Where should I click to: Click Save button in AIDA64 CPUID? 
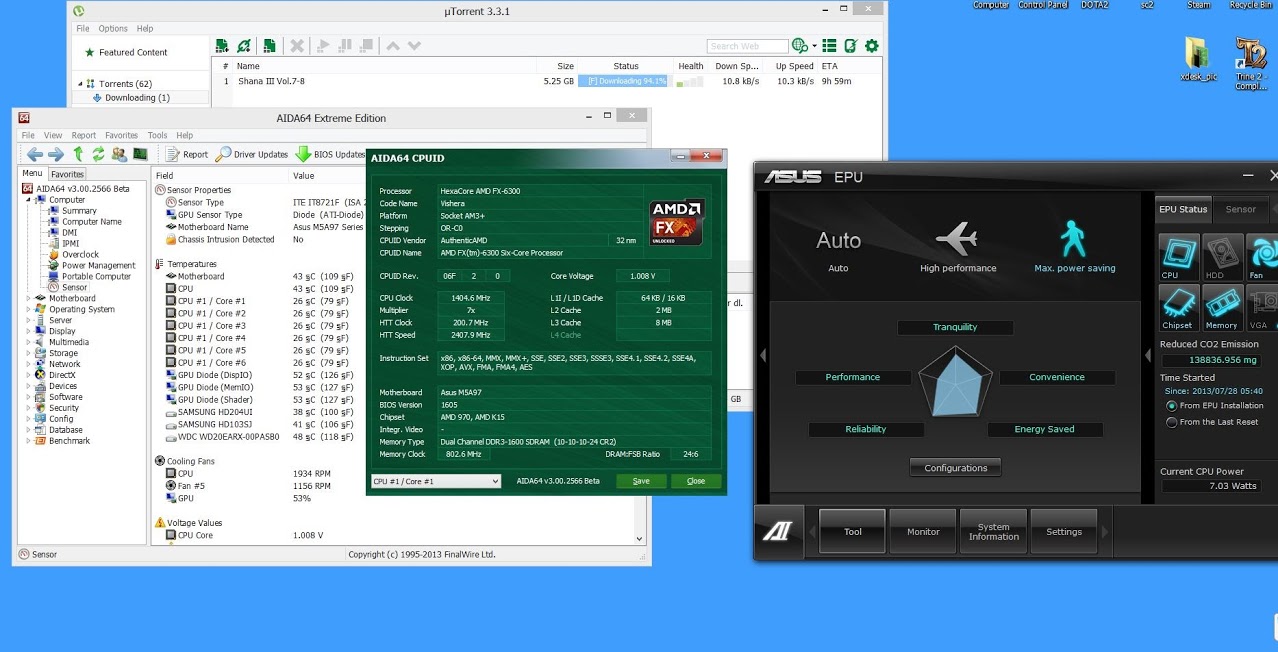pos(641,481)
